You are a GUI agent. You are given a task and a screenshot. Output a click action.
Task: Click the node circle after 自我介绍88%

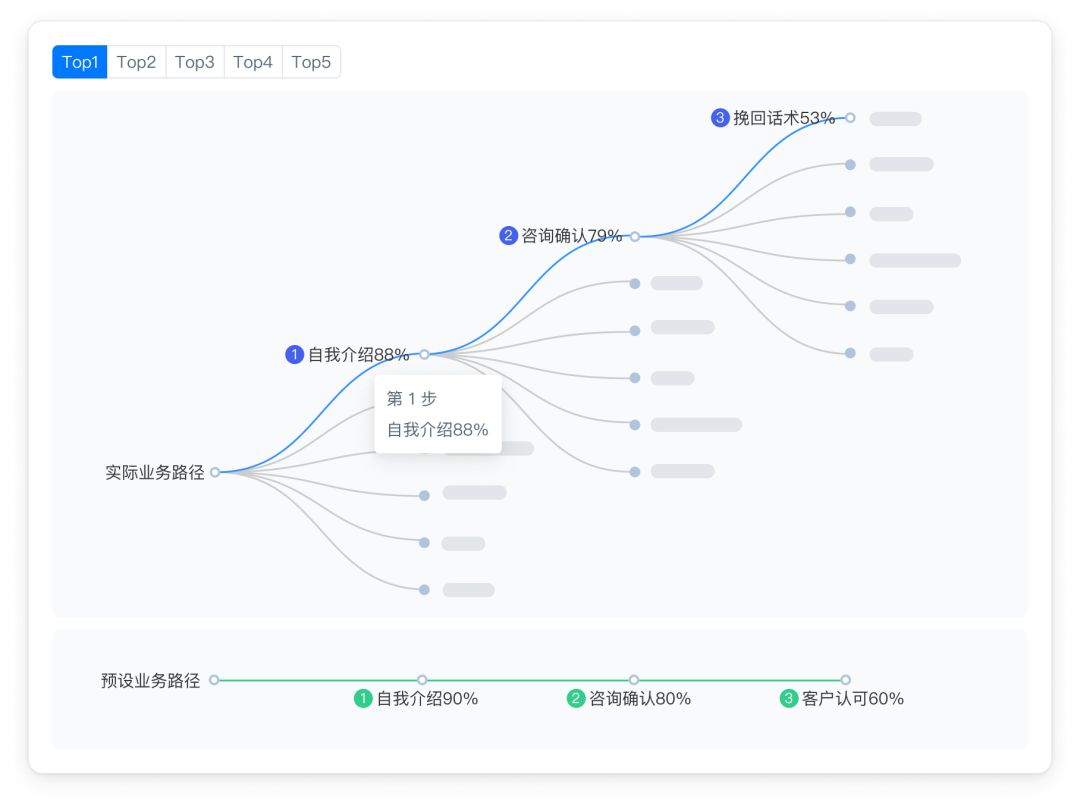pos(424,355)
